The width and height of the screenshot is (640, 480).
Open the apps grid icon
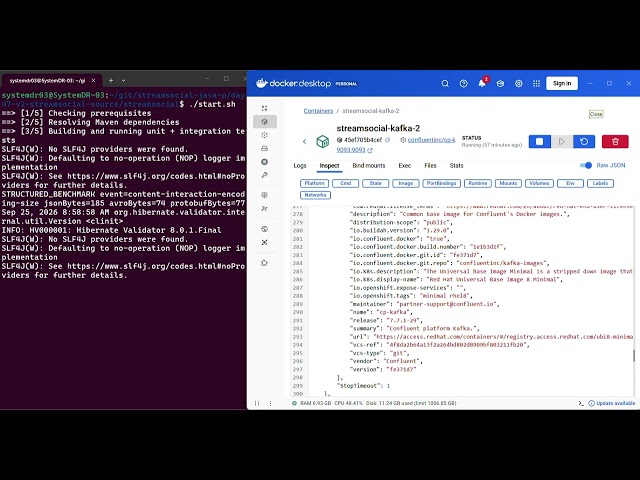point(536,84)
